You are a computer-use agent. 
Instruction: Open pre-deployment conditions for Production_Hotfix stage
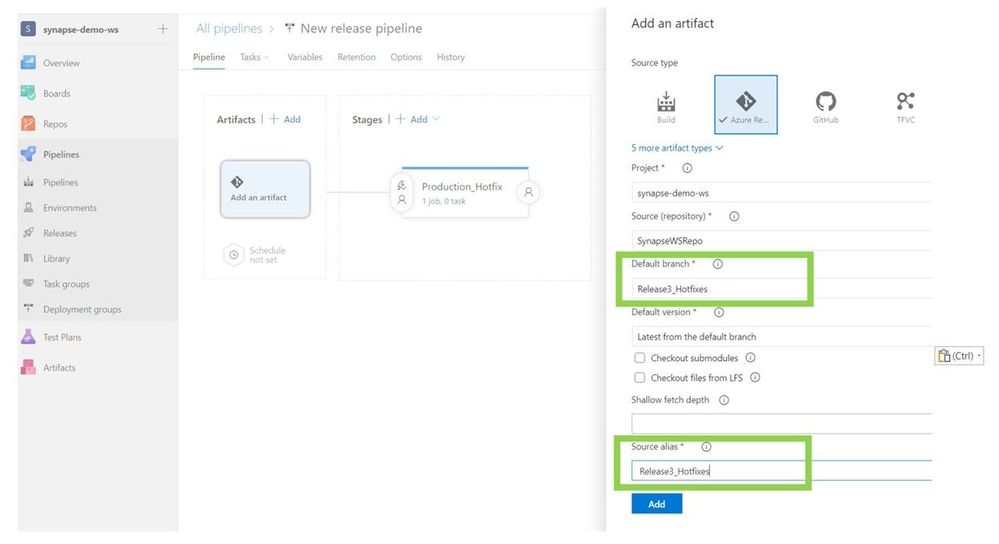tap(401, 192)
